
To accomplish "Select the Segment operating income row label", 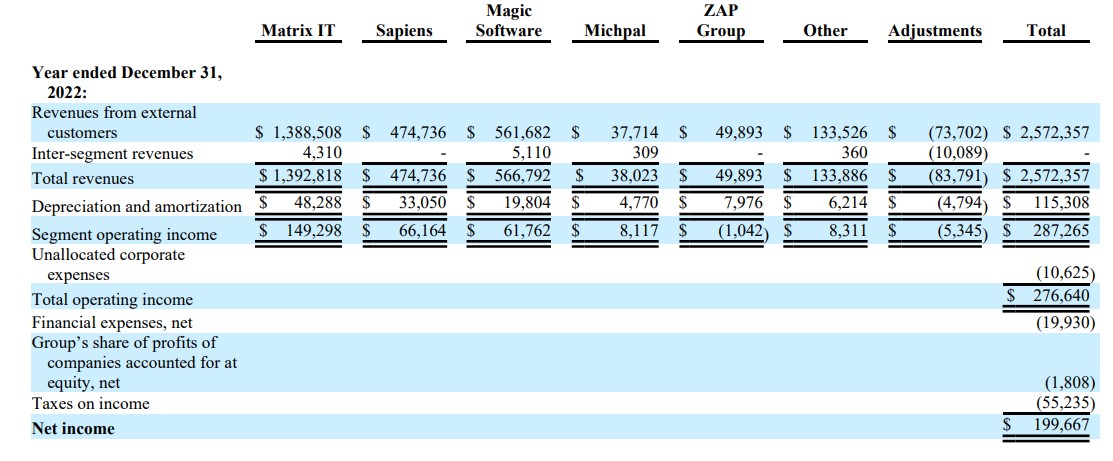I will pyautogui.click(x=124, y=234).
